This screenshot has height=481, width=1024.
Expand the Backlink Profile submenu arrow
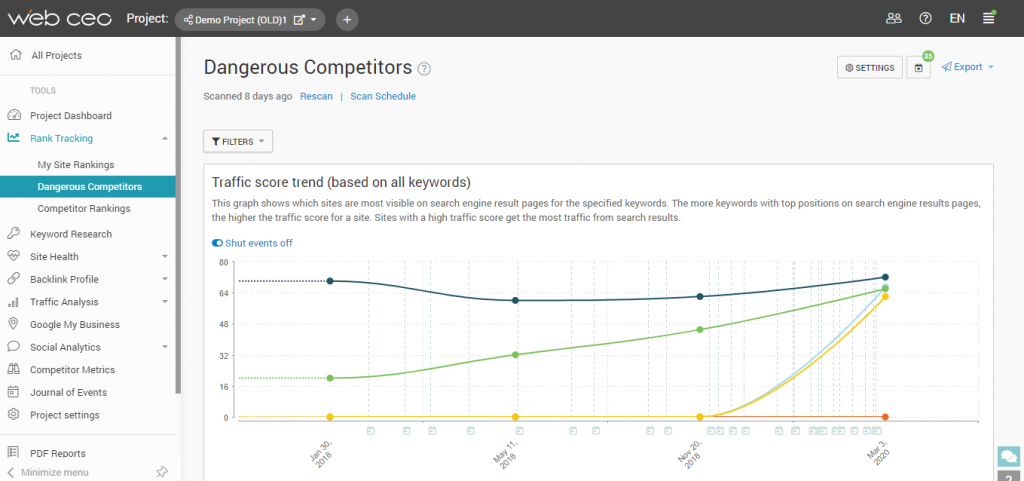tap(165, 279)
